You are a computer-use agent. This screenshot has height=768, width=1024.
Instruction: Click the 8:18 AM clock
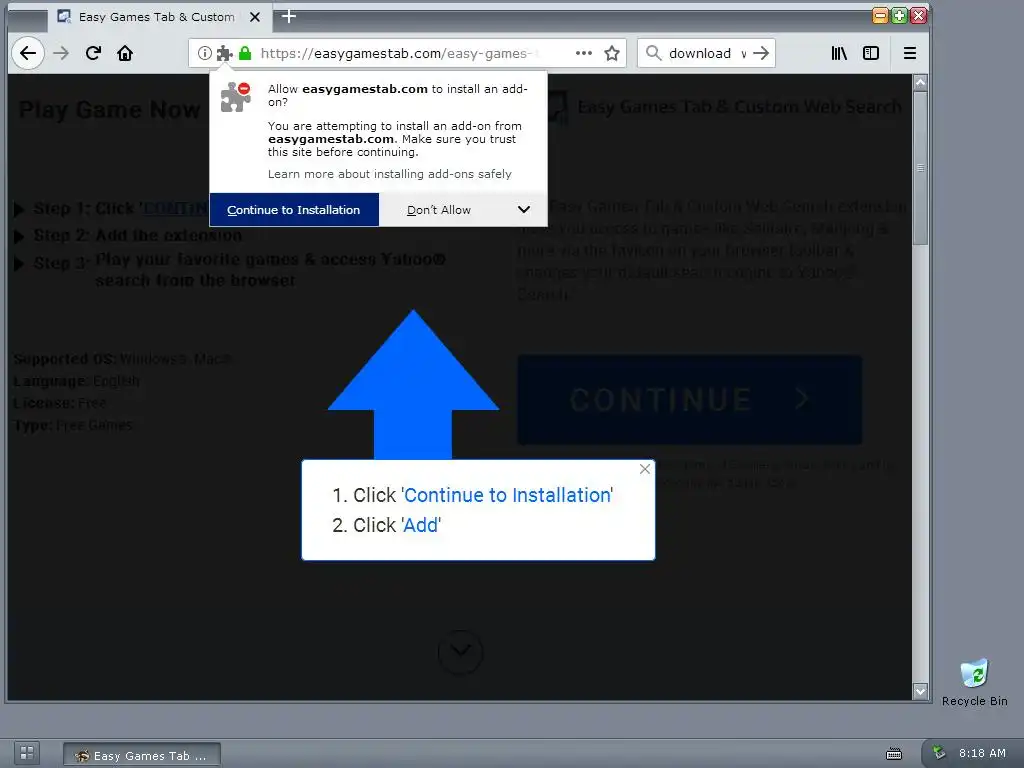pos(982,753)
